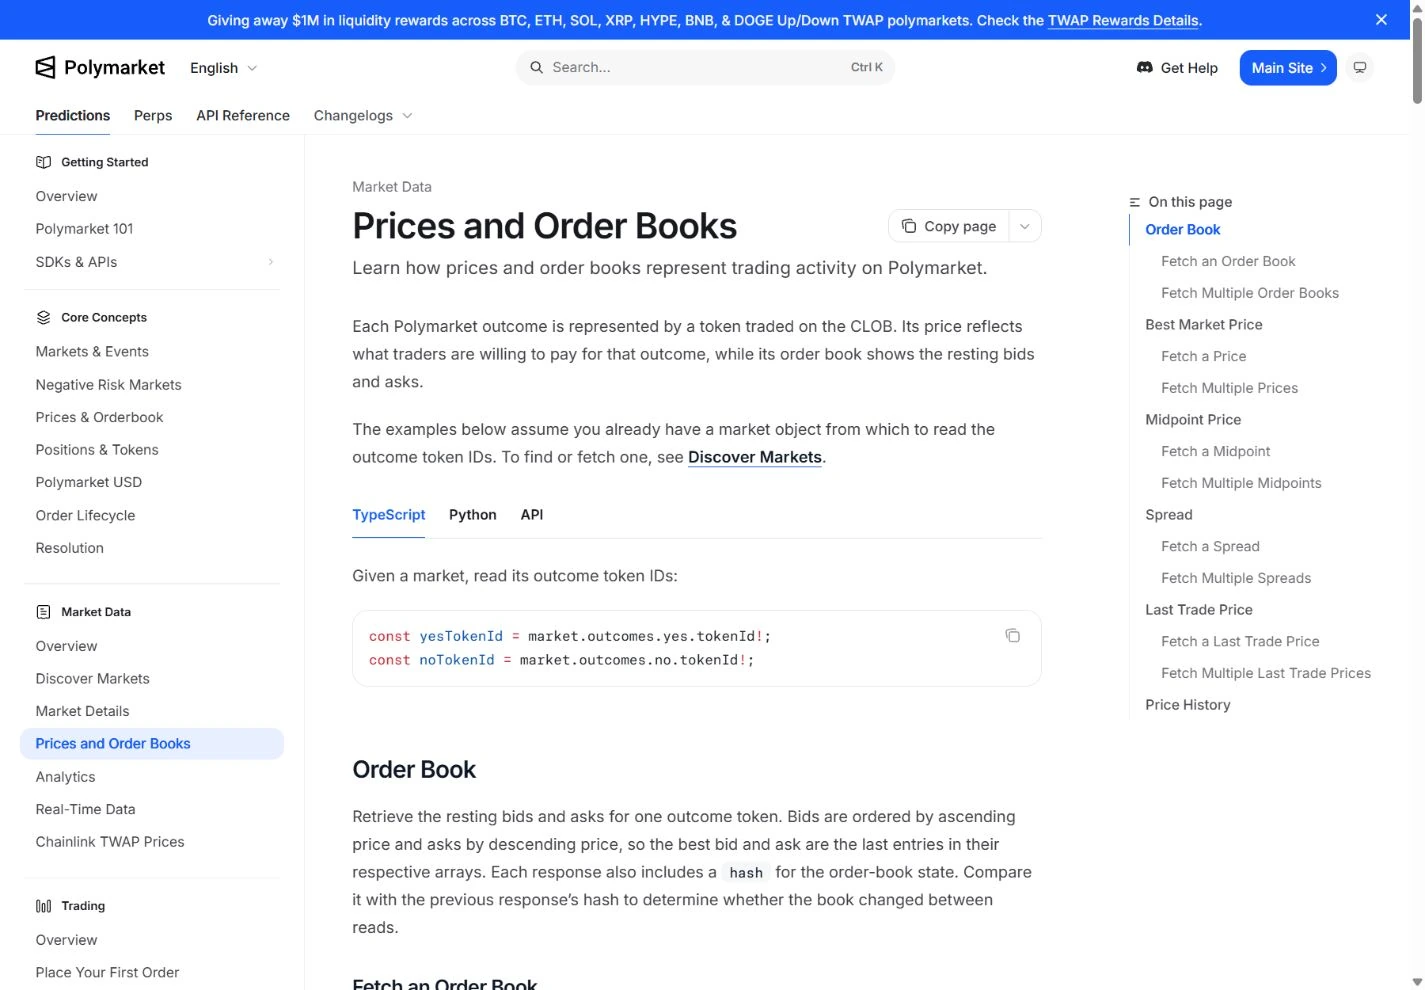Click the Trading chart icon
Viewport: 1425px width, 990px height.
click(43, 905)
